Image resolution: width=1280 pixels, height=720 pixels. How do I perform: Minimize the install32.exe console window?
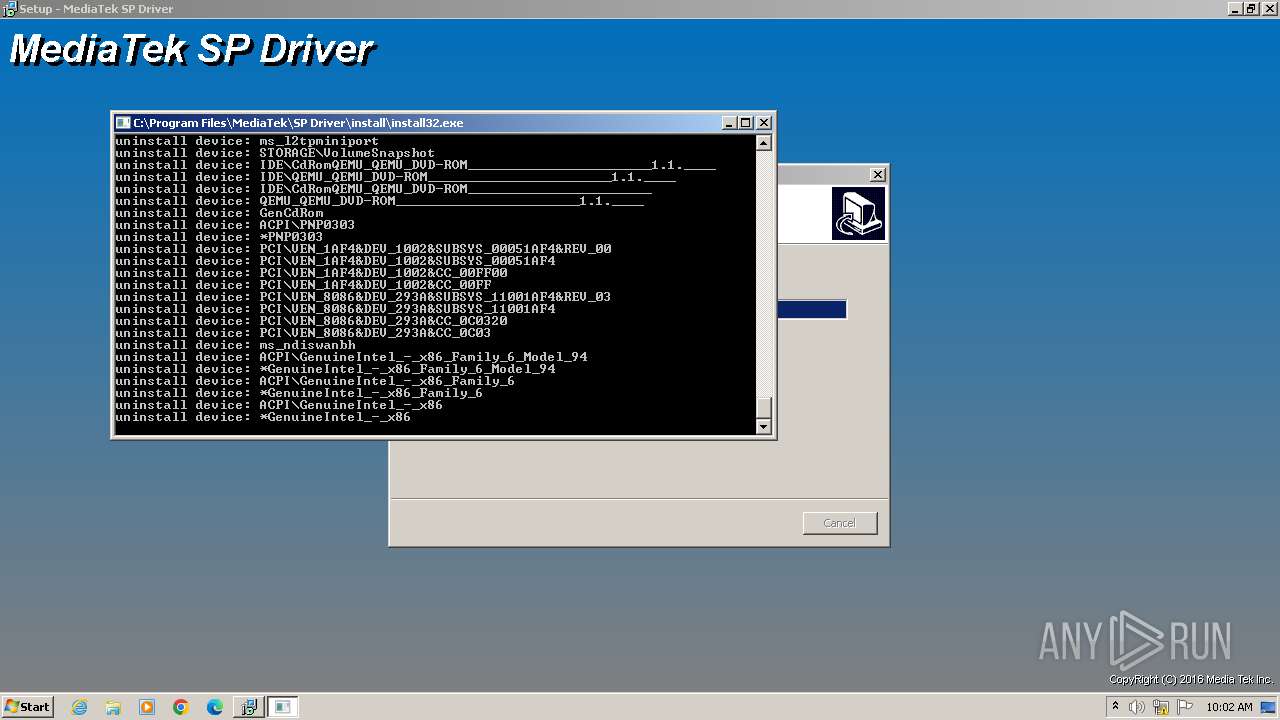[729, 123]
